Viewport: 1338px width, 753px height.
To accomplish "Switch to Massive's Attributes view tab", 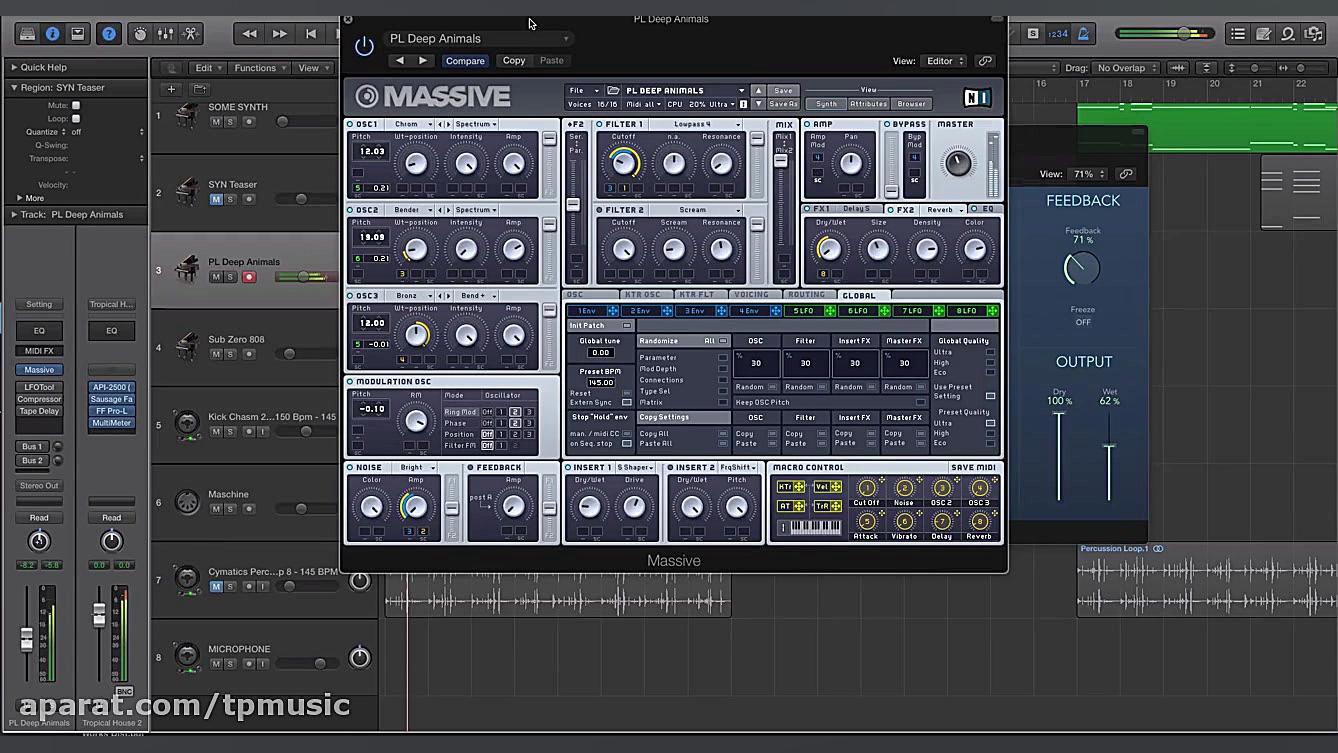I will coord(868,103).
